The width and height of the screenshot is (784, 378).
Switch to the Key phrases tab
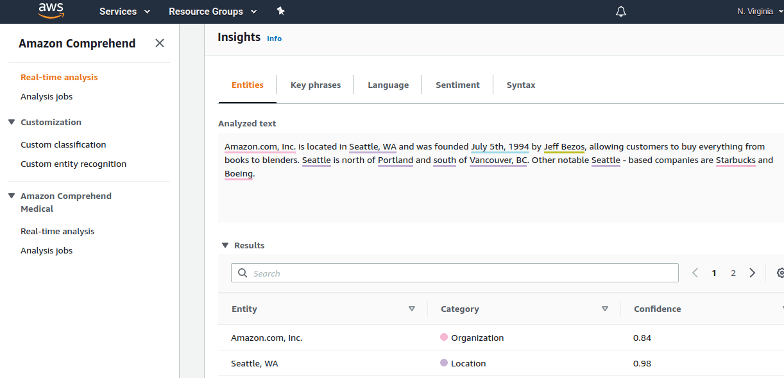click(x=316, y=85)
